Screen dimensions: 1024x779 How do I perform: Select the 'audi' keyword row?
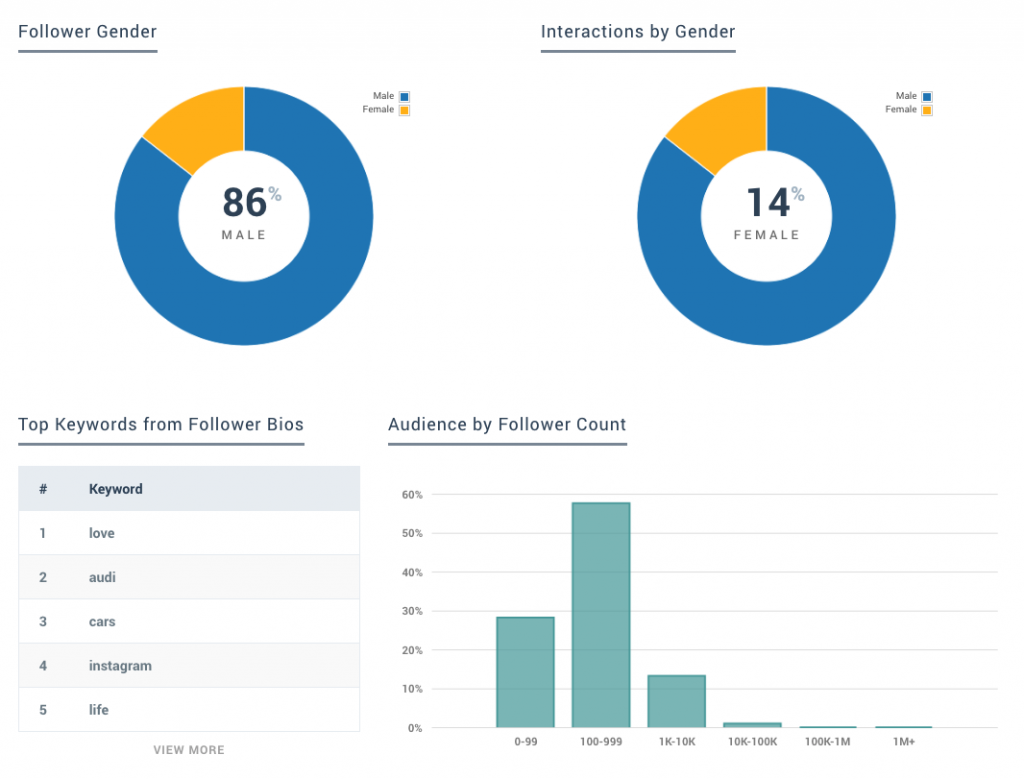pyautogui.click(x=189, y=577)
